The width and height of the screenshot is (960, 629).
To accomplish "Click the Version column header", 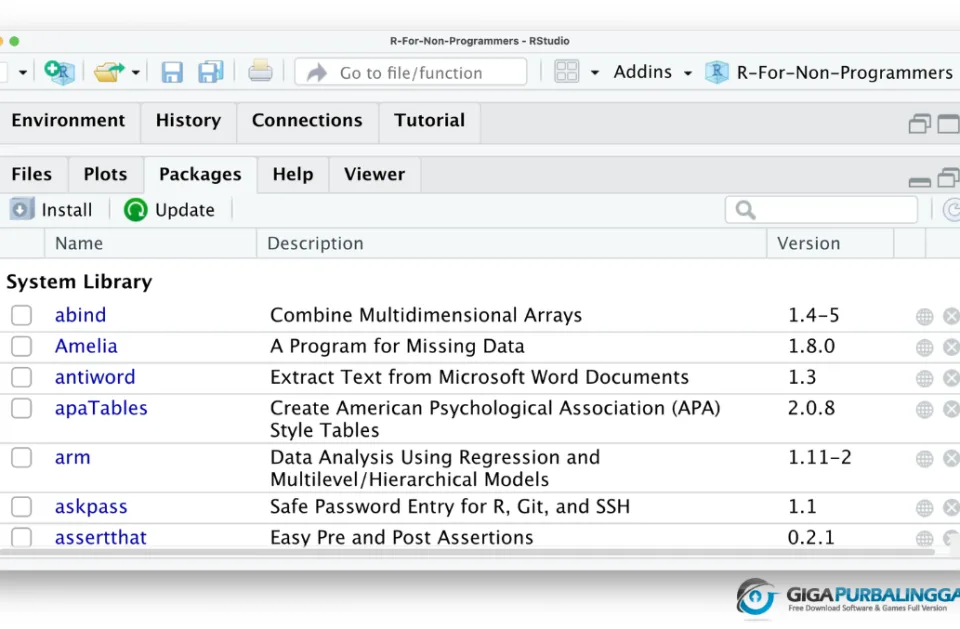I will tap(830, 244).
